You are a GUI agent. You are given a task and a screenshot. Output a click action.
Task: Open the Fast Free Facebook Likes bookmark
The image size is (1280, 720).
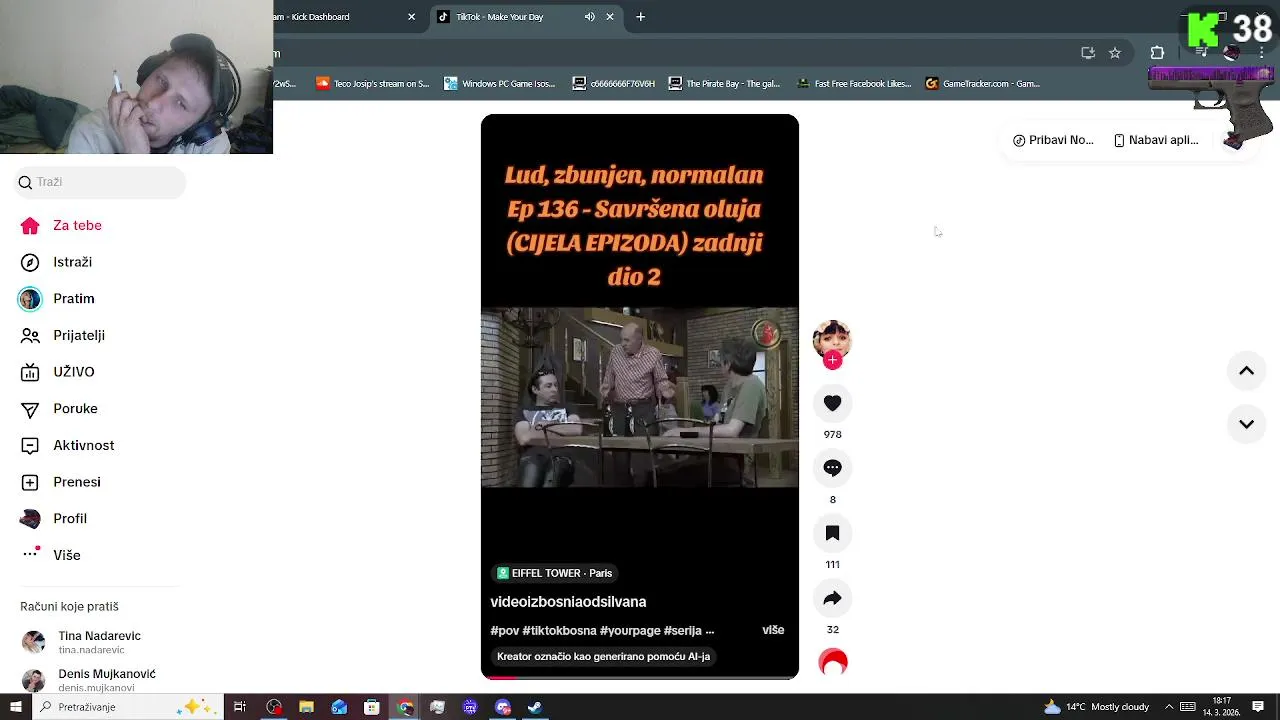tap(853, 84)
